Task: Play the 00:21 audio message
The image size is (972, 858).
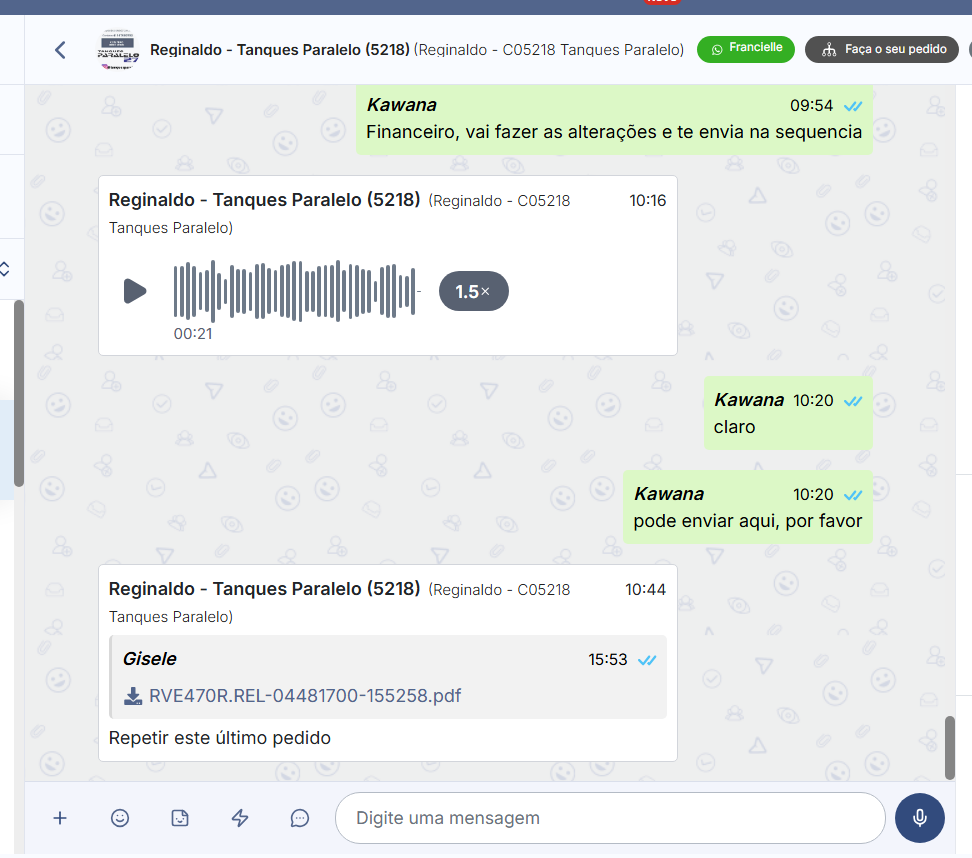Action: [135, 291]
